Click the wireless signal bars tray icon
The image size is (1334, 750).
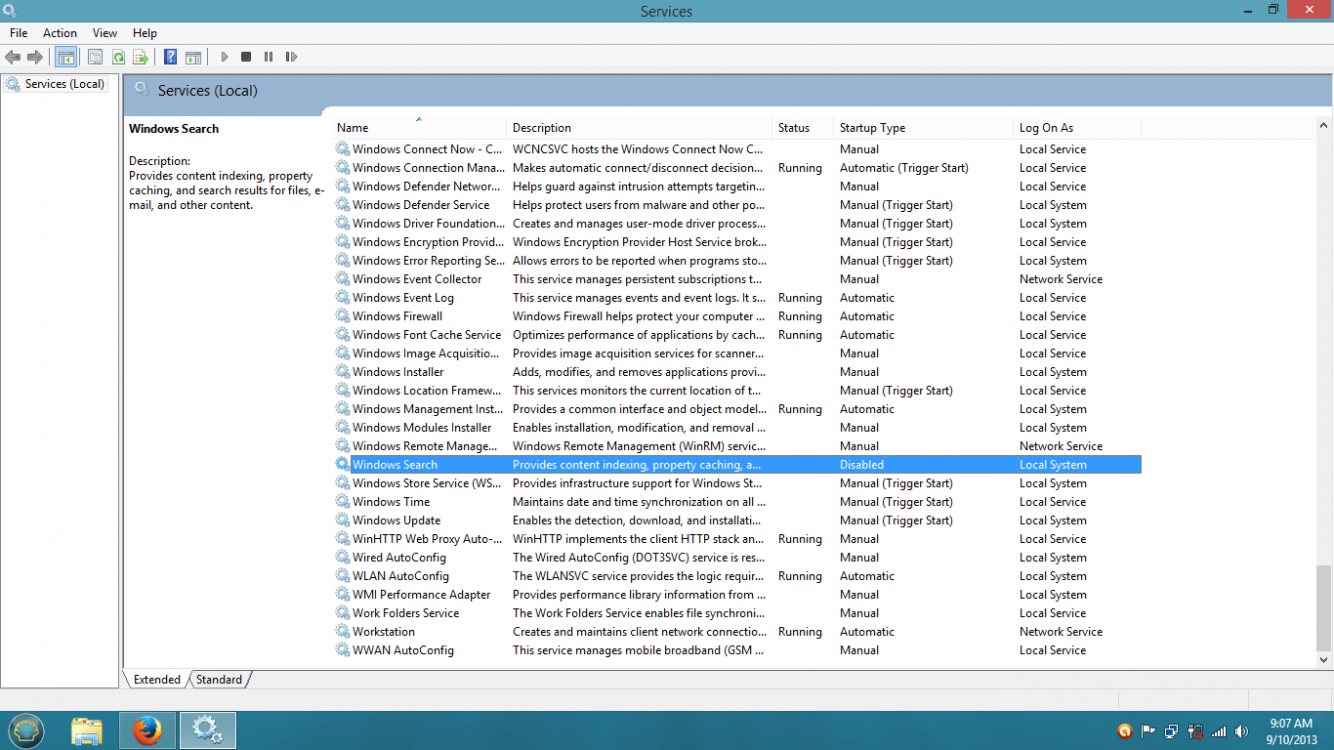point(1218,732)
